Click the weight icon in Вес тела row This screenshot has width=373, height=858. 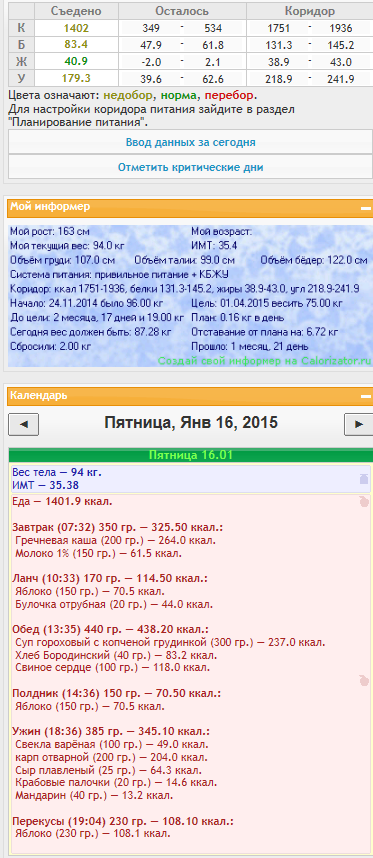pos(364,479)
